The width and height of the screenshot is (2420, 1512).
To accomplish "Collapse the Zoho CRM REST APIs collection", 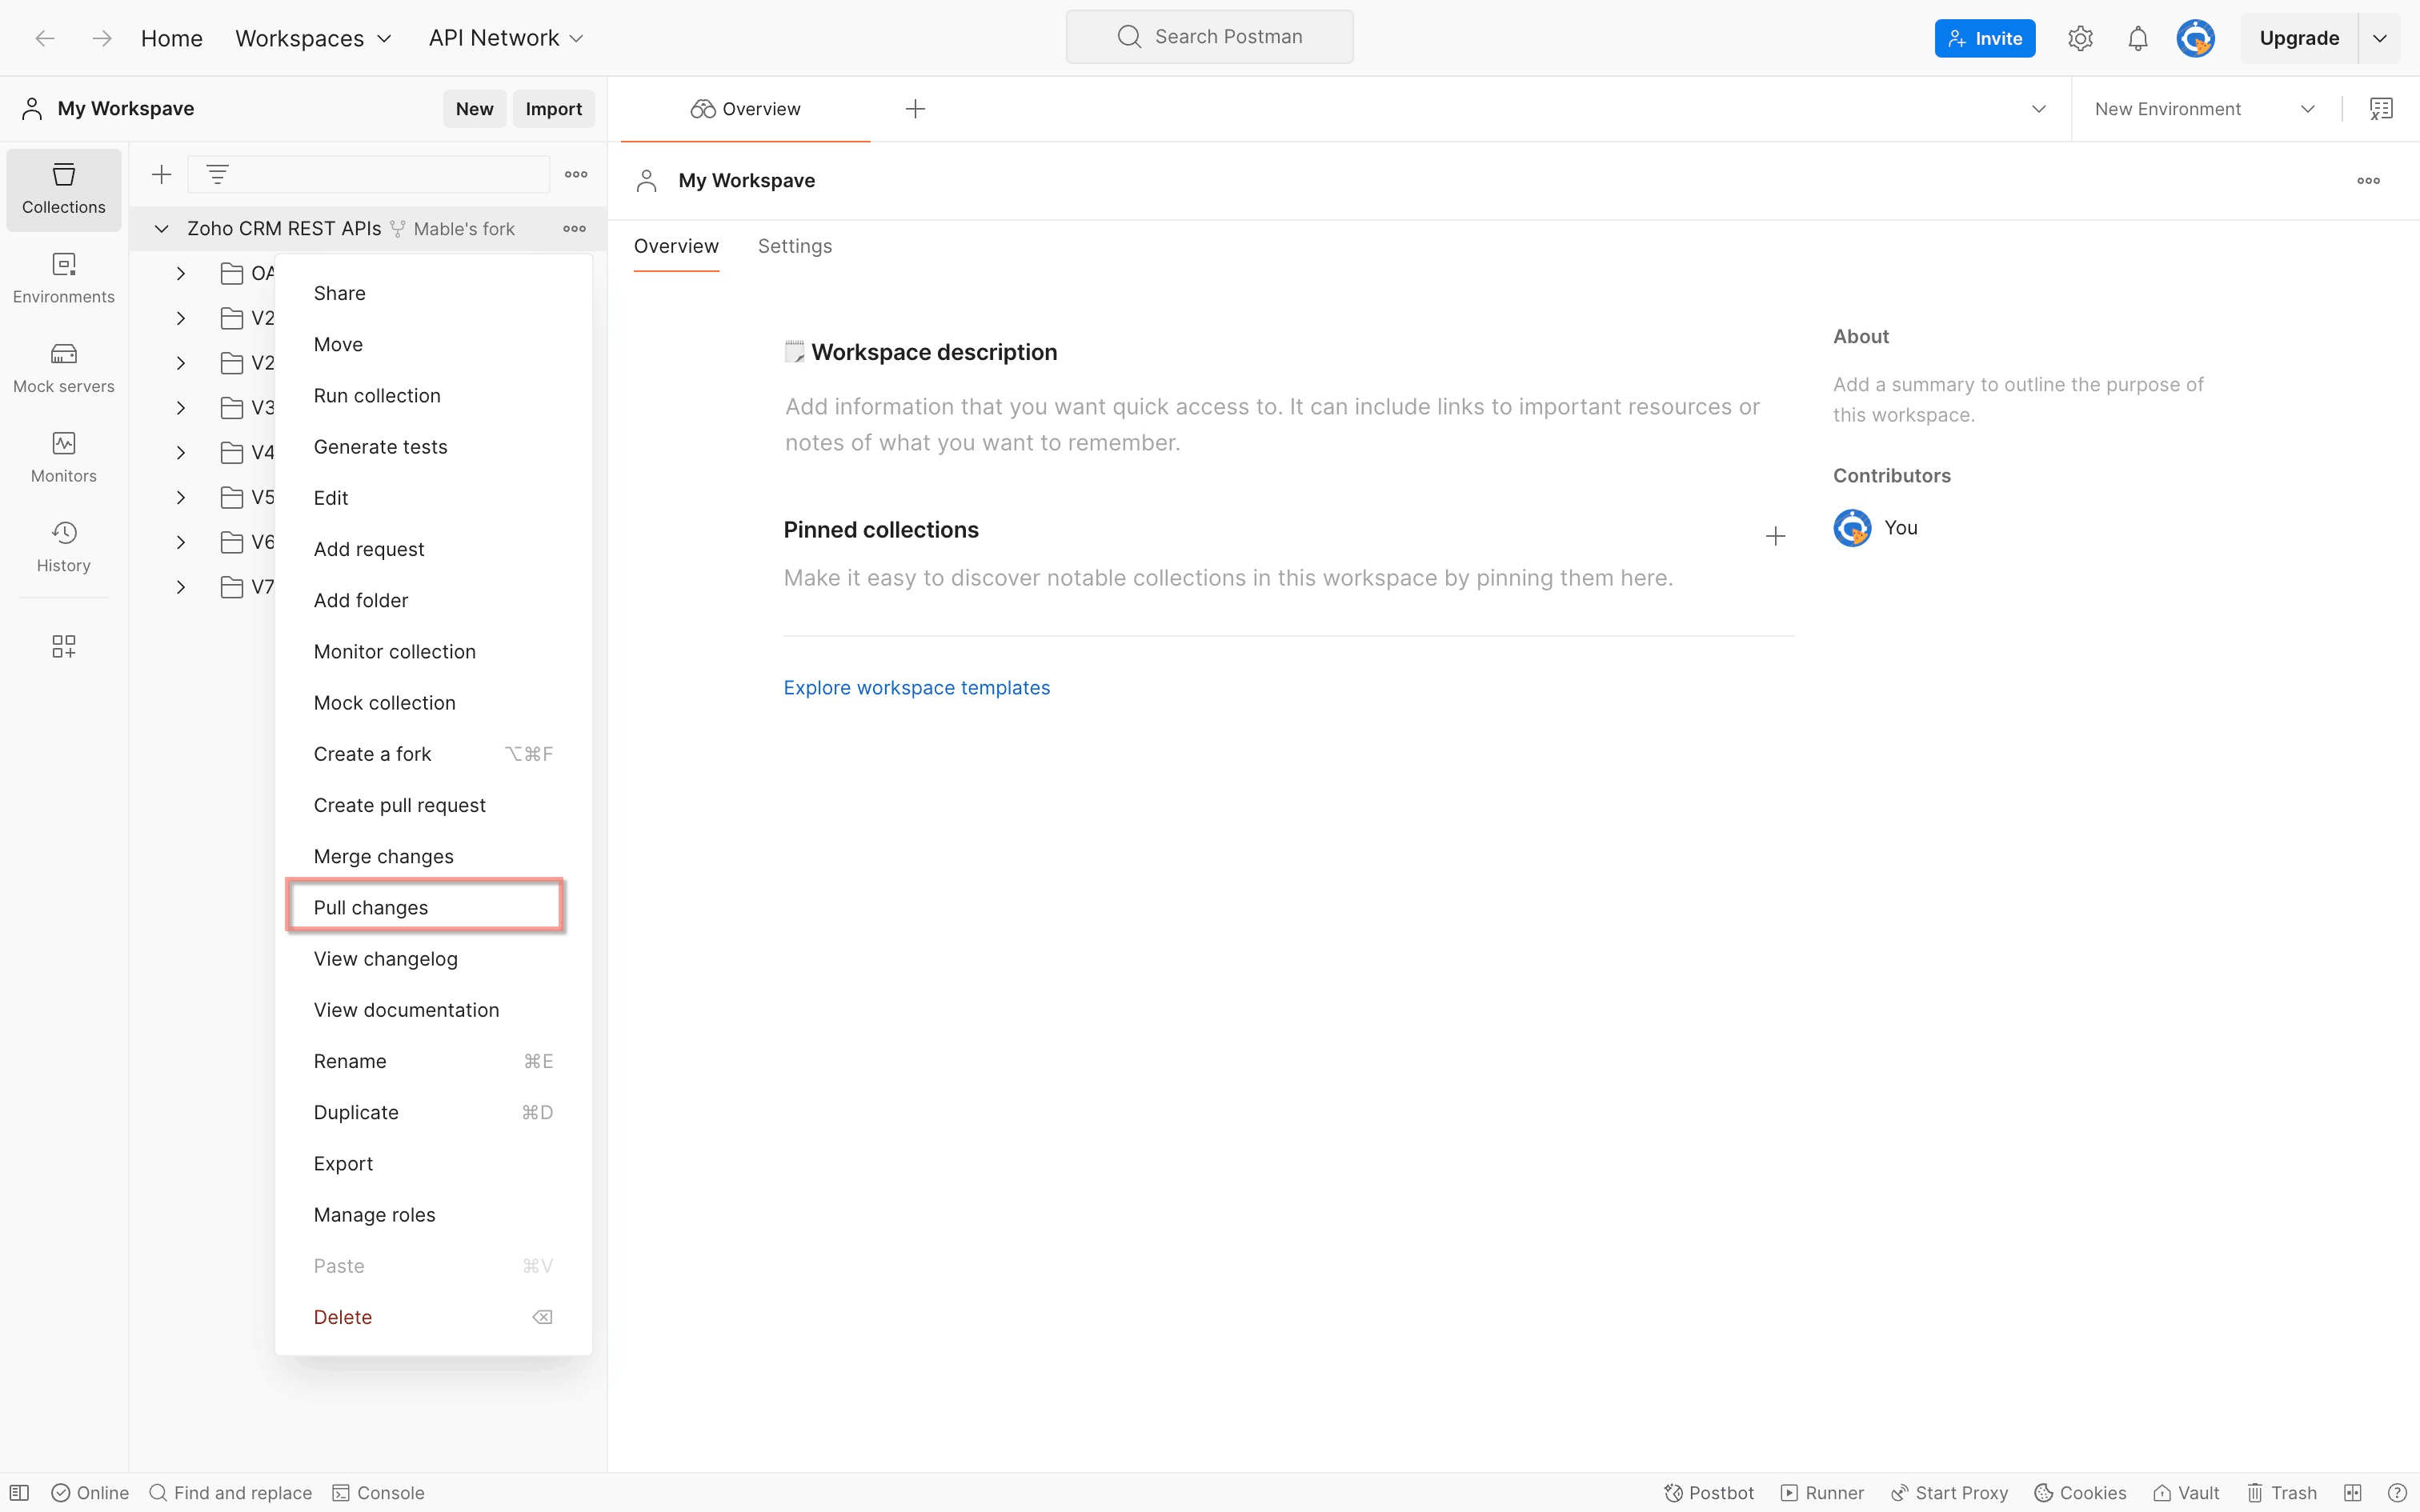I will 161,229.
